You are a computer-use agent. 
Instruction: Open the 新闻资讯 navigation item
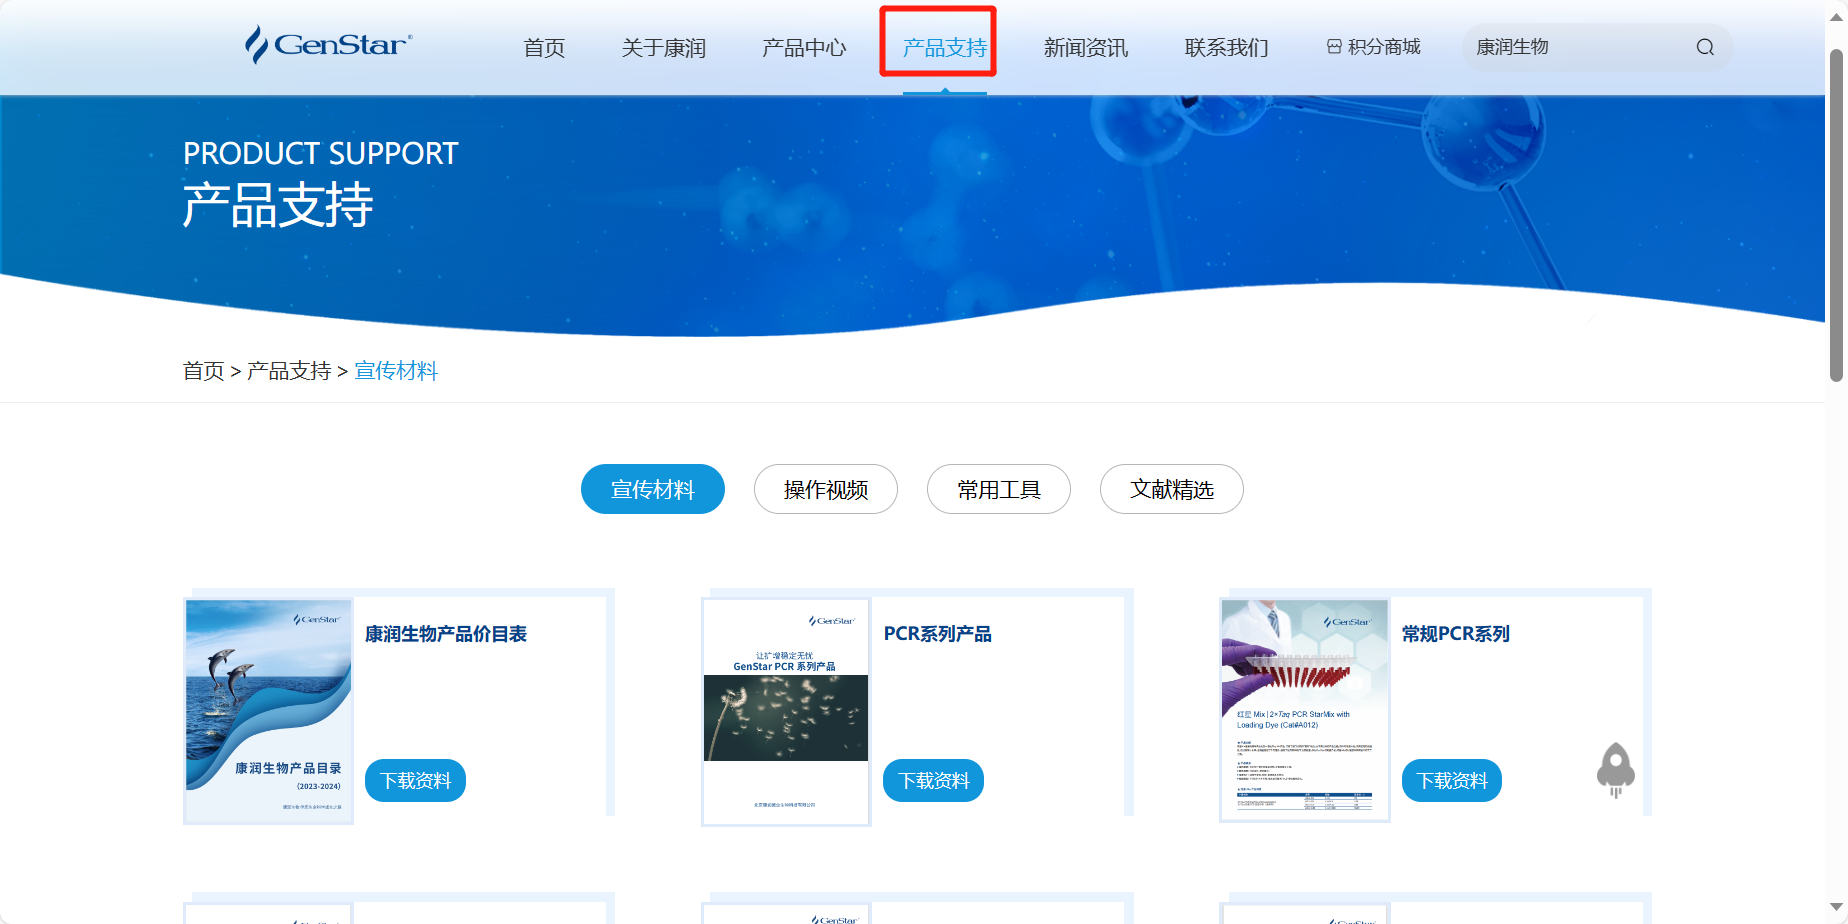click(1085, 48)
